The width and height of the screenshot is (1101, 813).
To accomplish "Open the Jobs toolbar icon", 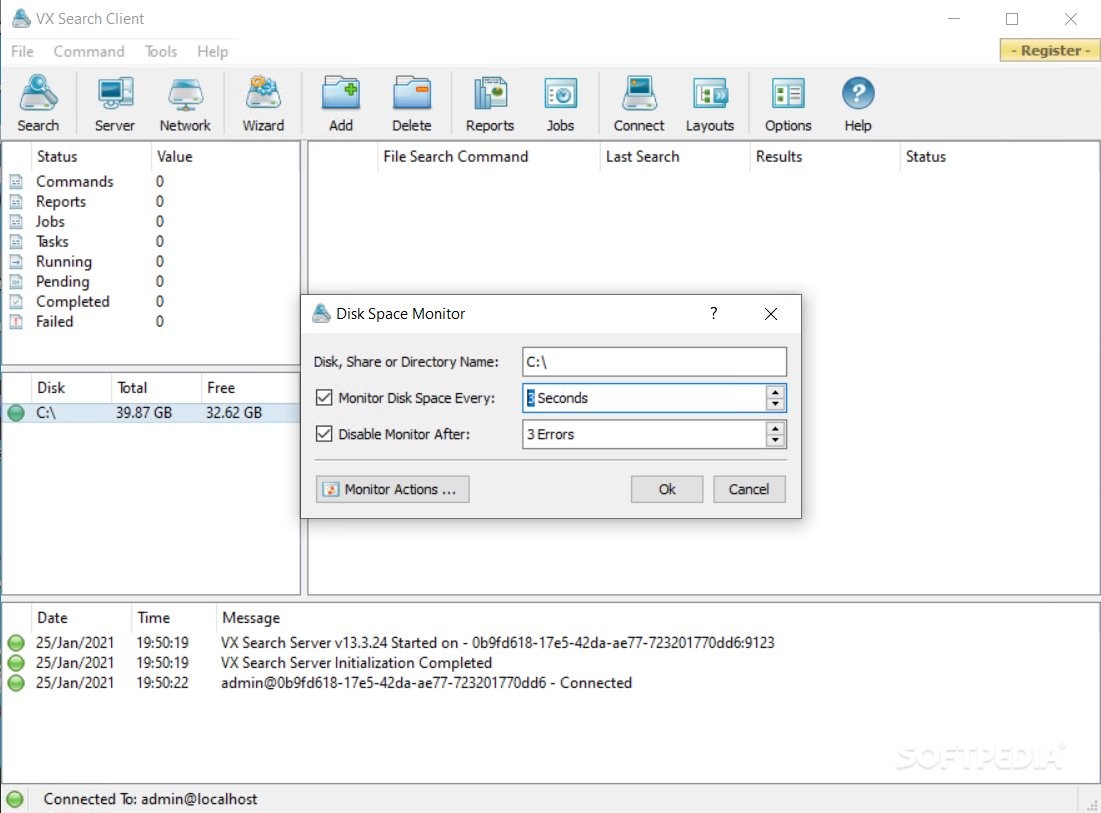I will (560, 104).
